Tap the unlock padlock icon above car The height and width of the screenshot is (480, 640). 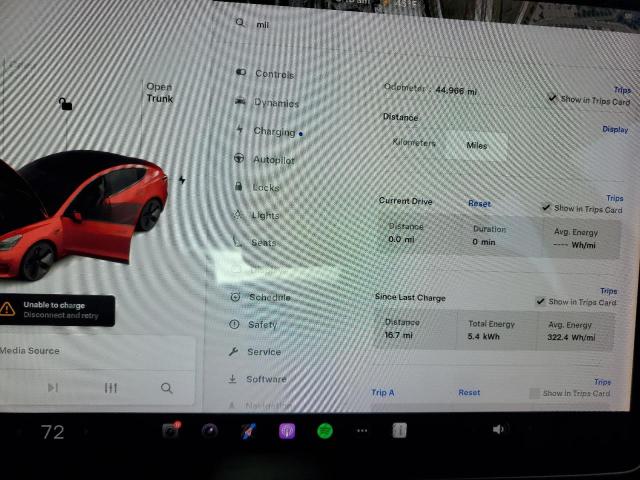pyautogui.click(x=65, y=104)
